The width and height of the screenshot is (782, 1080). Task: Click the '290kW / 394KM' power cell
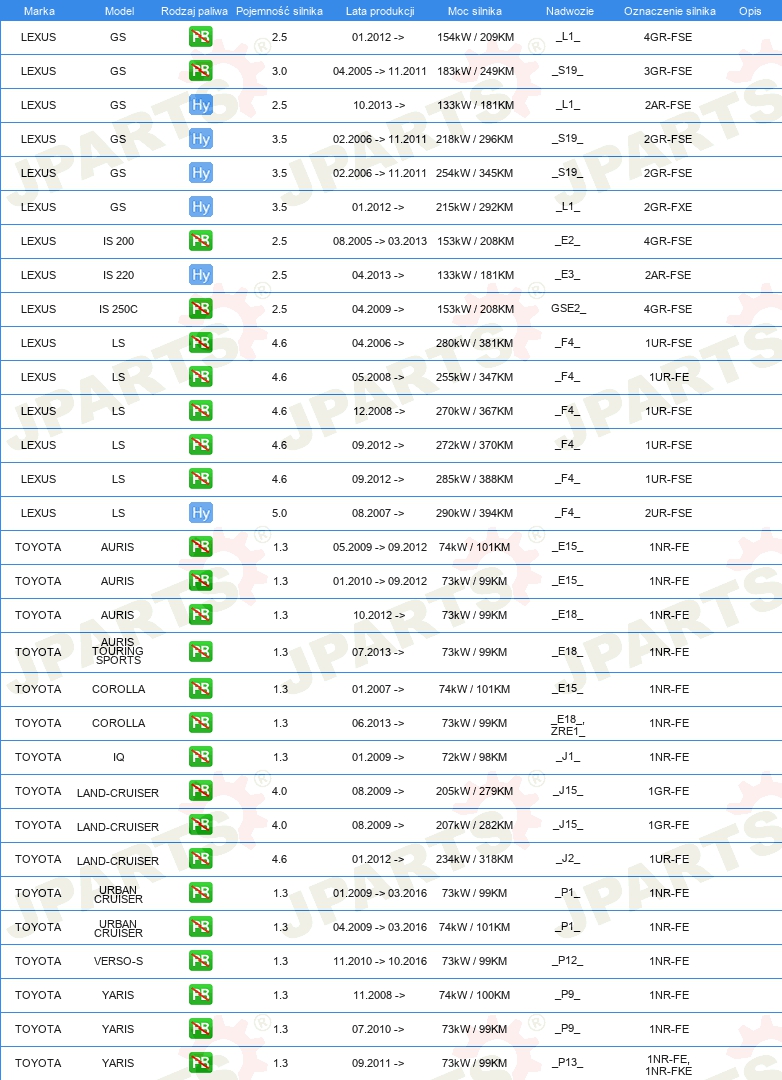tap(474, 513)
